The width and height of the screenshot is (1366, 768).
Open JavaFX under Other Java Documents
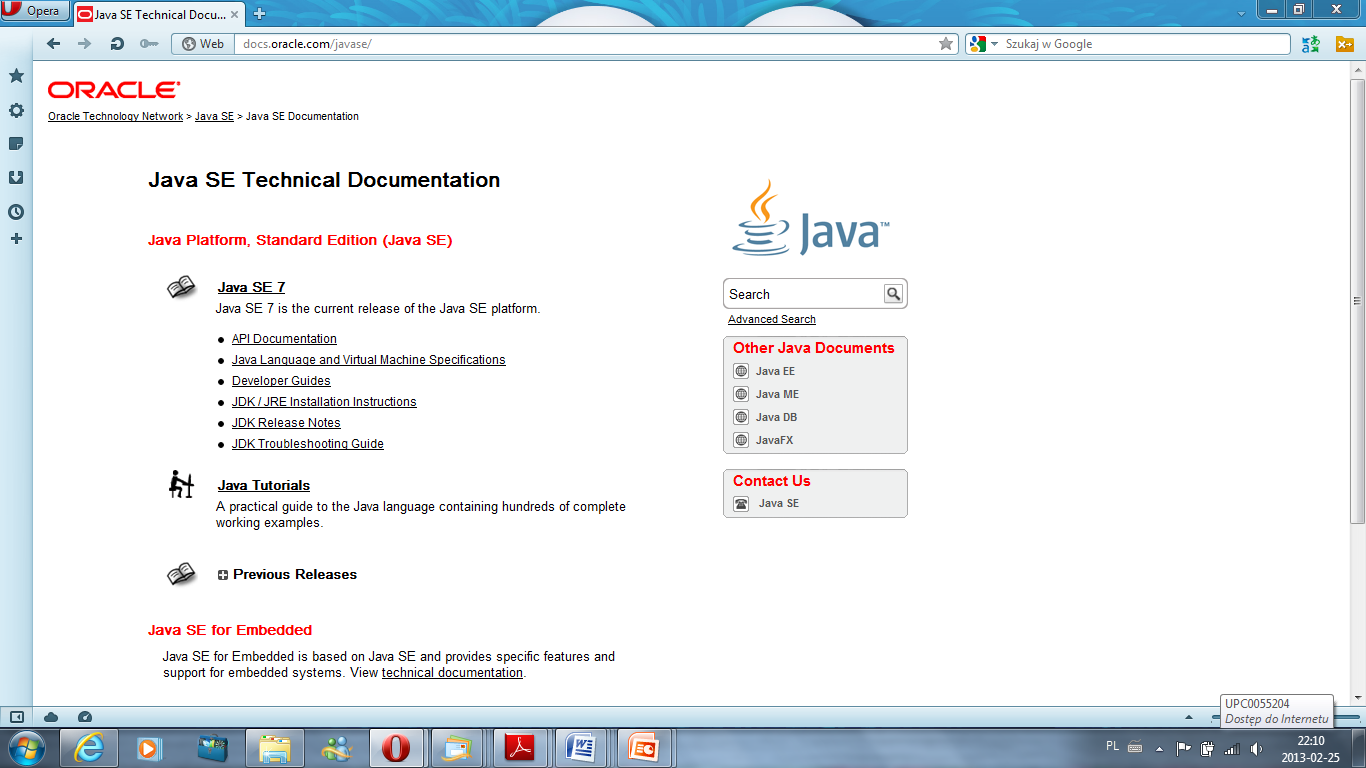click(x=774, y=440)
